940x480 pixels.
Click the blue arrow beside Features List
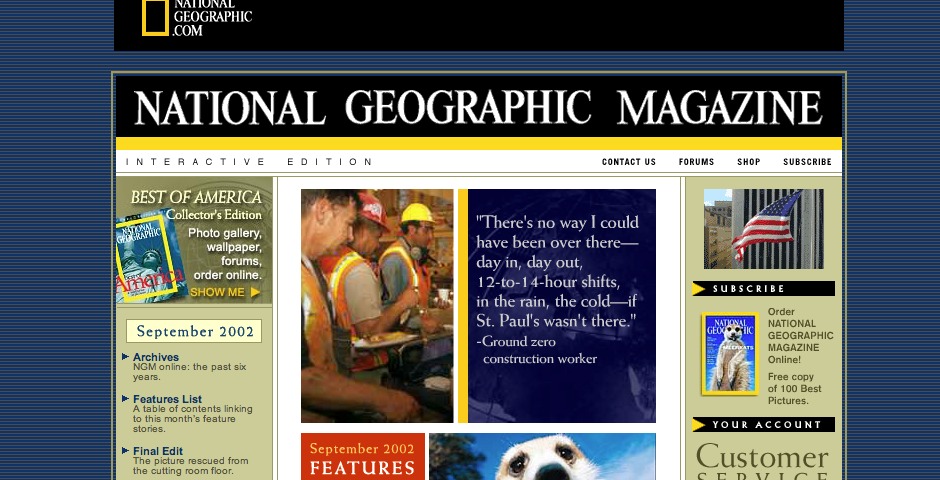click(125, 399)
